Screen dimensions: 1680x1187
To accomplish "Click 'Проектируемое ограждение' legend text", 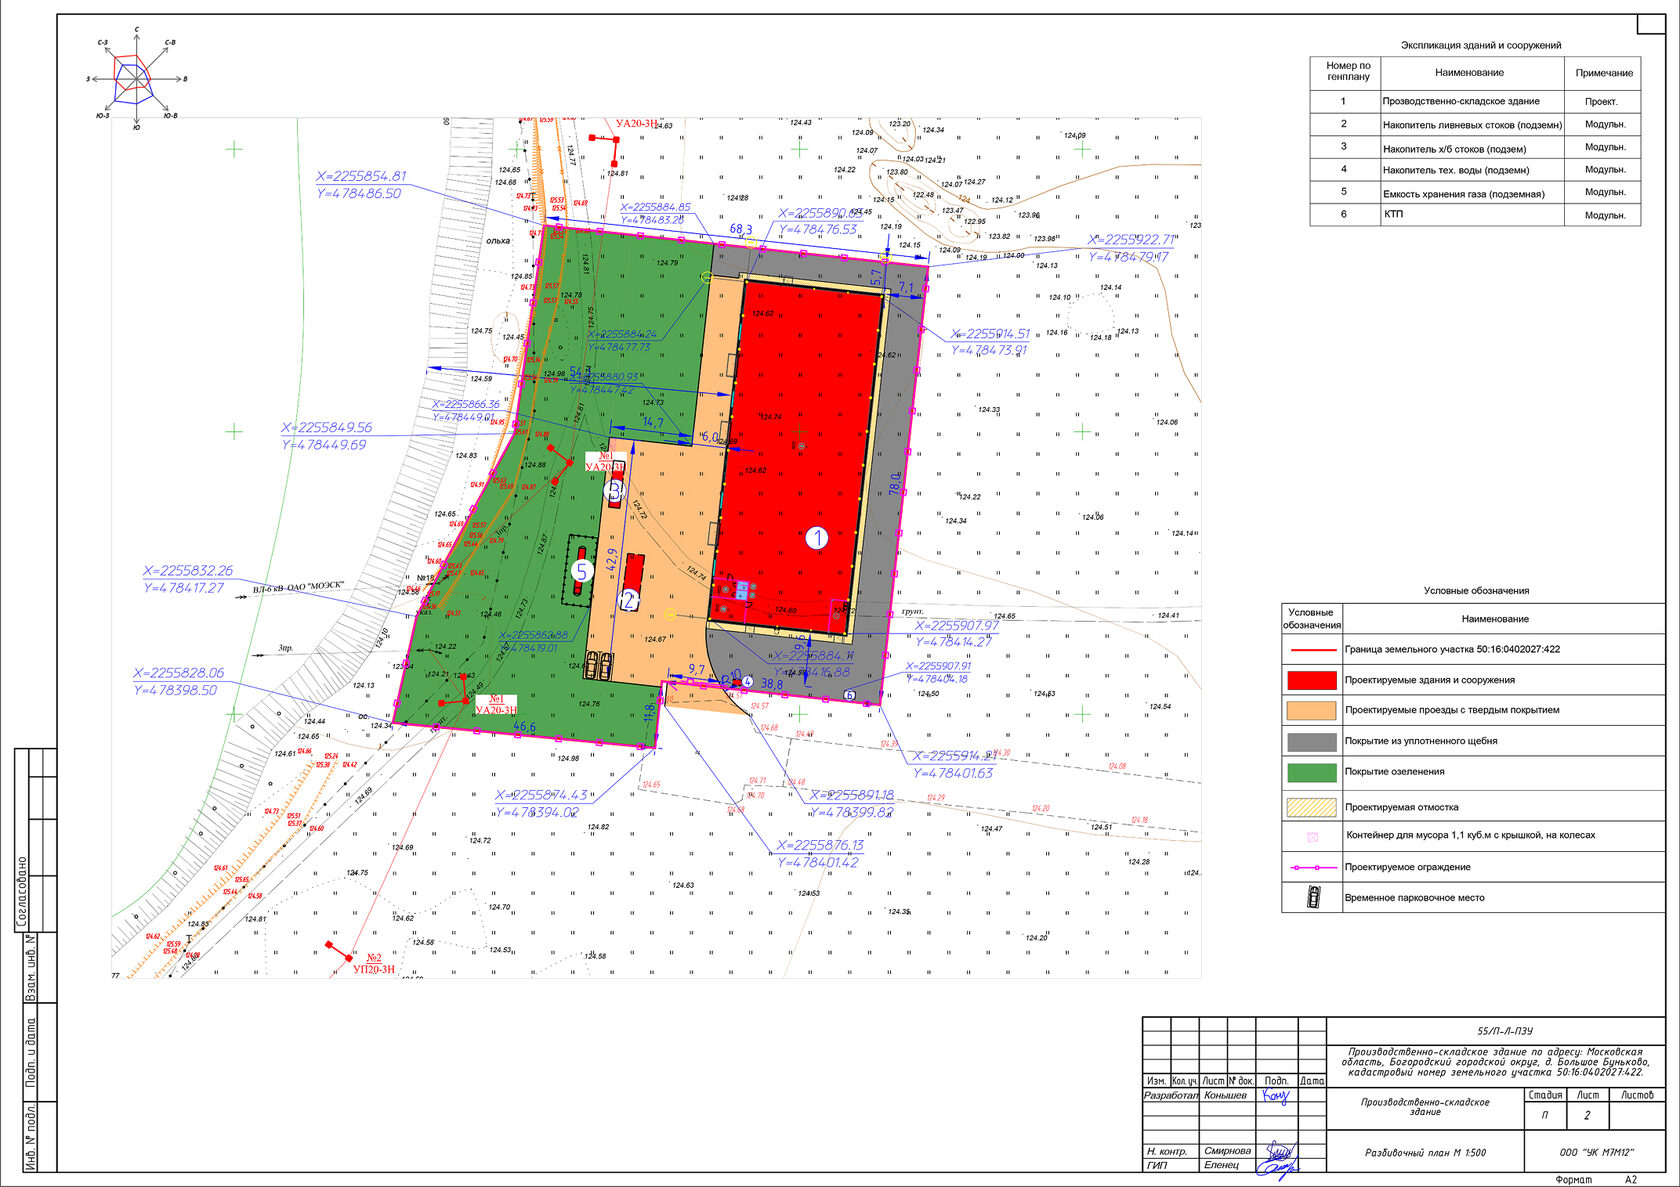I will tap(1408, 867).
